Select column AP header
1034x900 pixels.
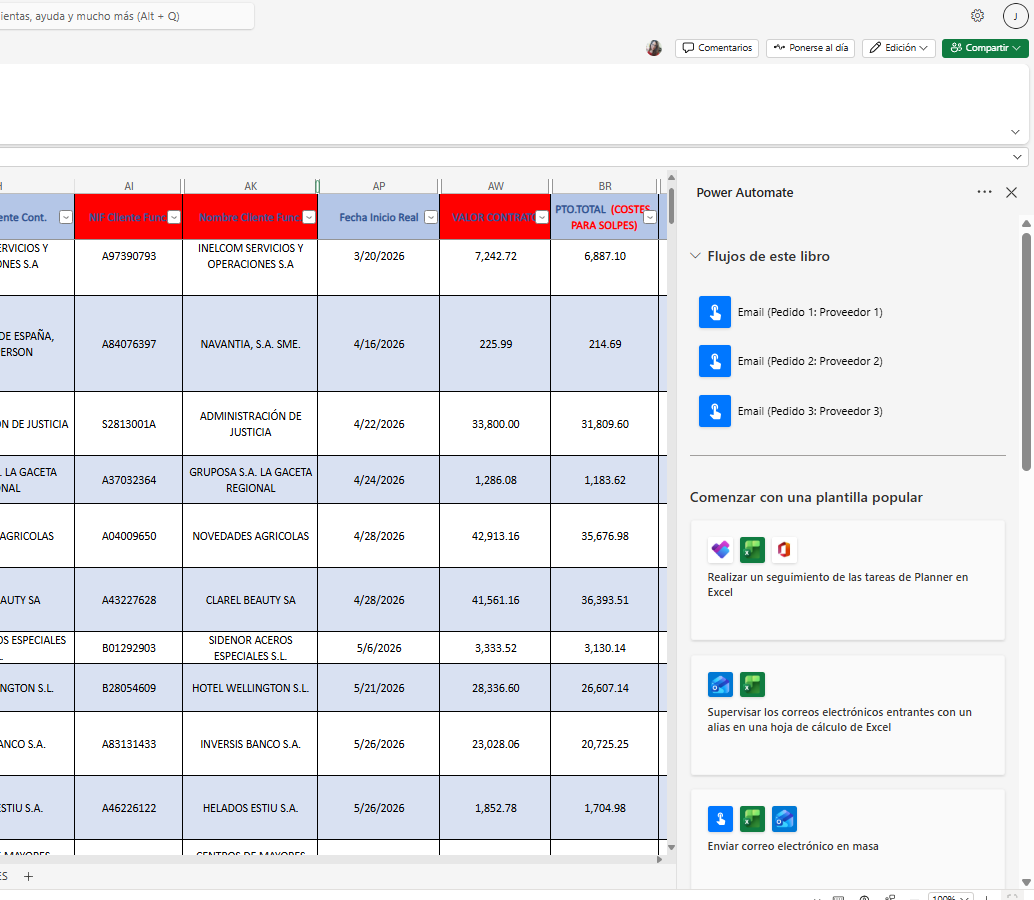click(x=379, y=186)
